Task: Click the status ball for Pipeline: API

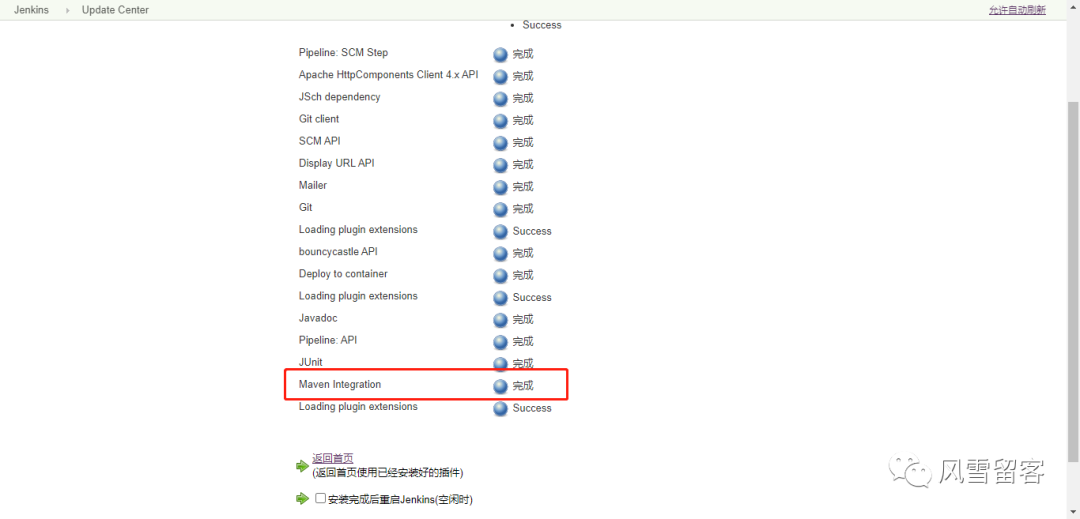Action: [501, 342]
